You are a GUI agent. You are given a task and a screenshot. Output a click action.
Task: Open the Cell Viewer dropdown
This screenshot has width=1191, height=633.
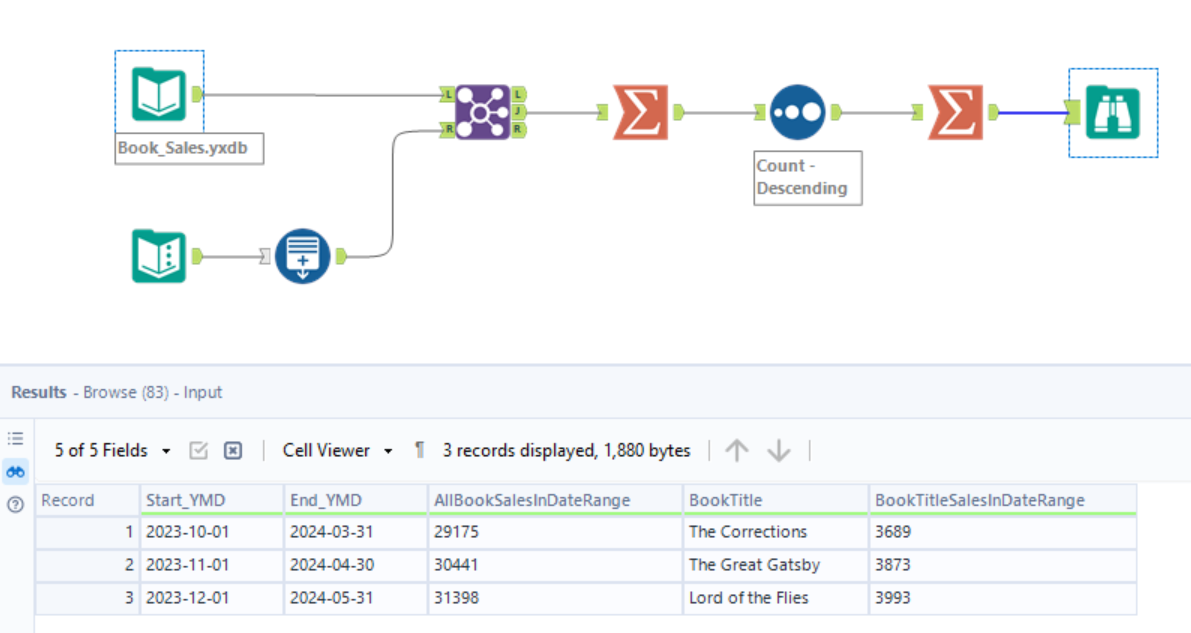click(x=337, y=451)
